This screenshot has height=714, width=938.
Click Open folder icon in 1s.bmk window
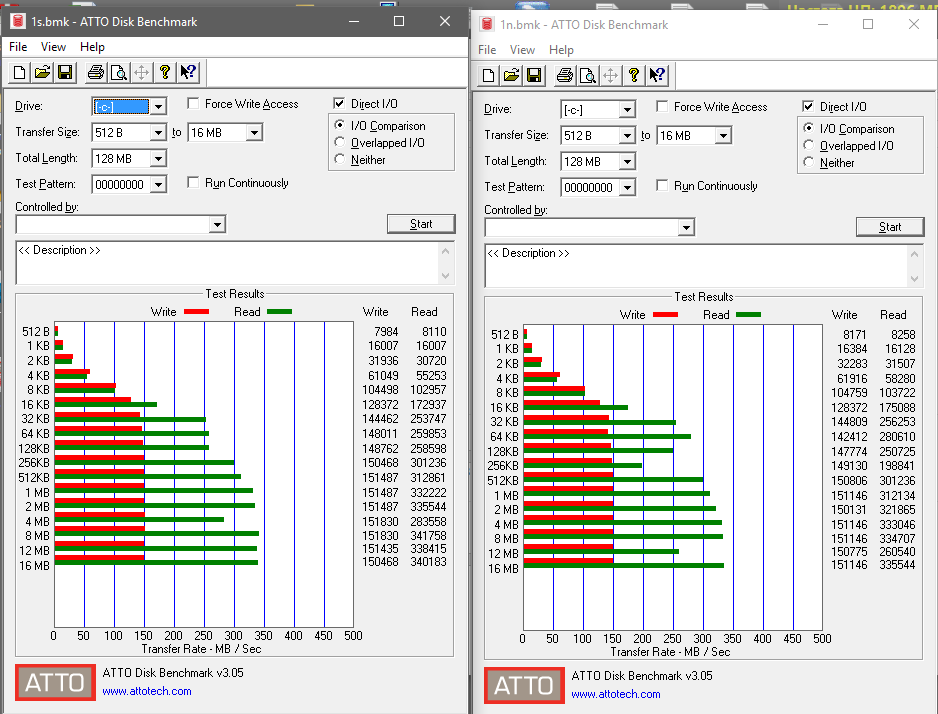point(42,73)
